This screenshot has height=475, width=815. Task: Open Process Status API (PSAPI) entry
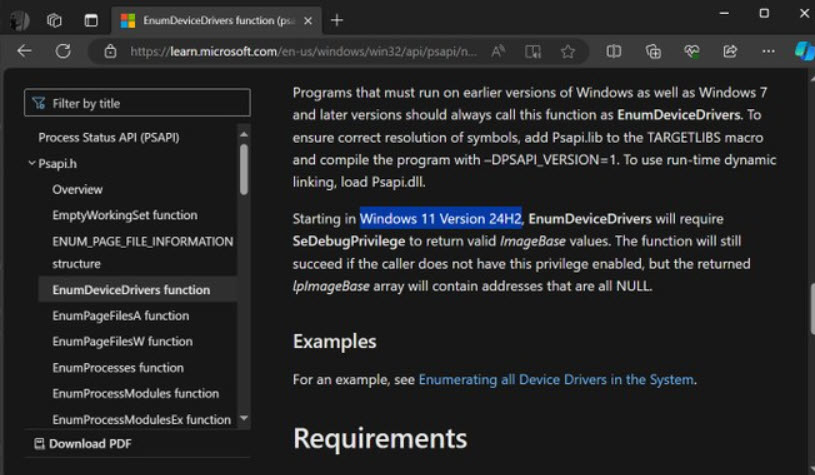coord(109,137)
